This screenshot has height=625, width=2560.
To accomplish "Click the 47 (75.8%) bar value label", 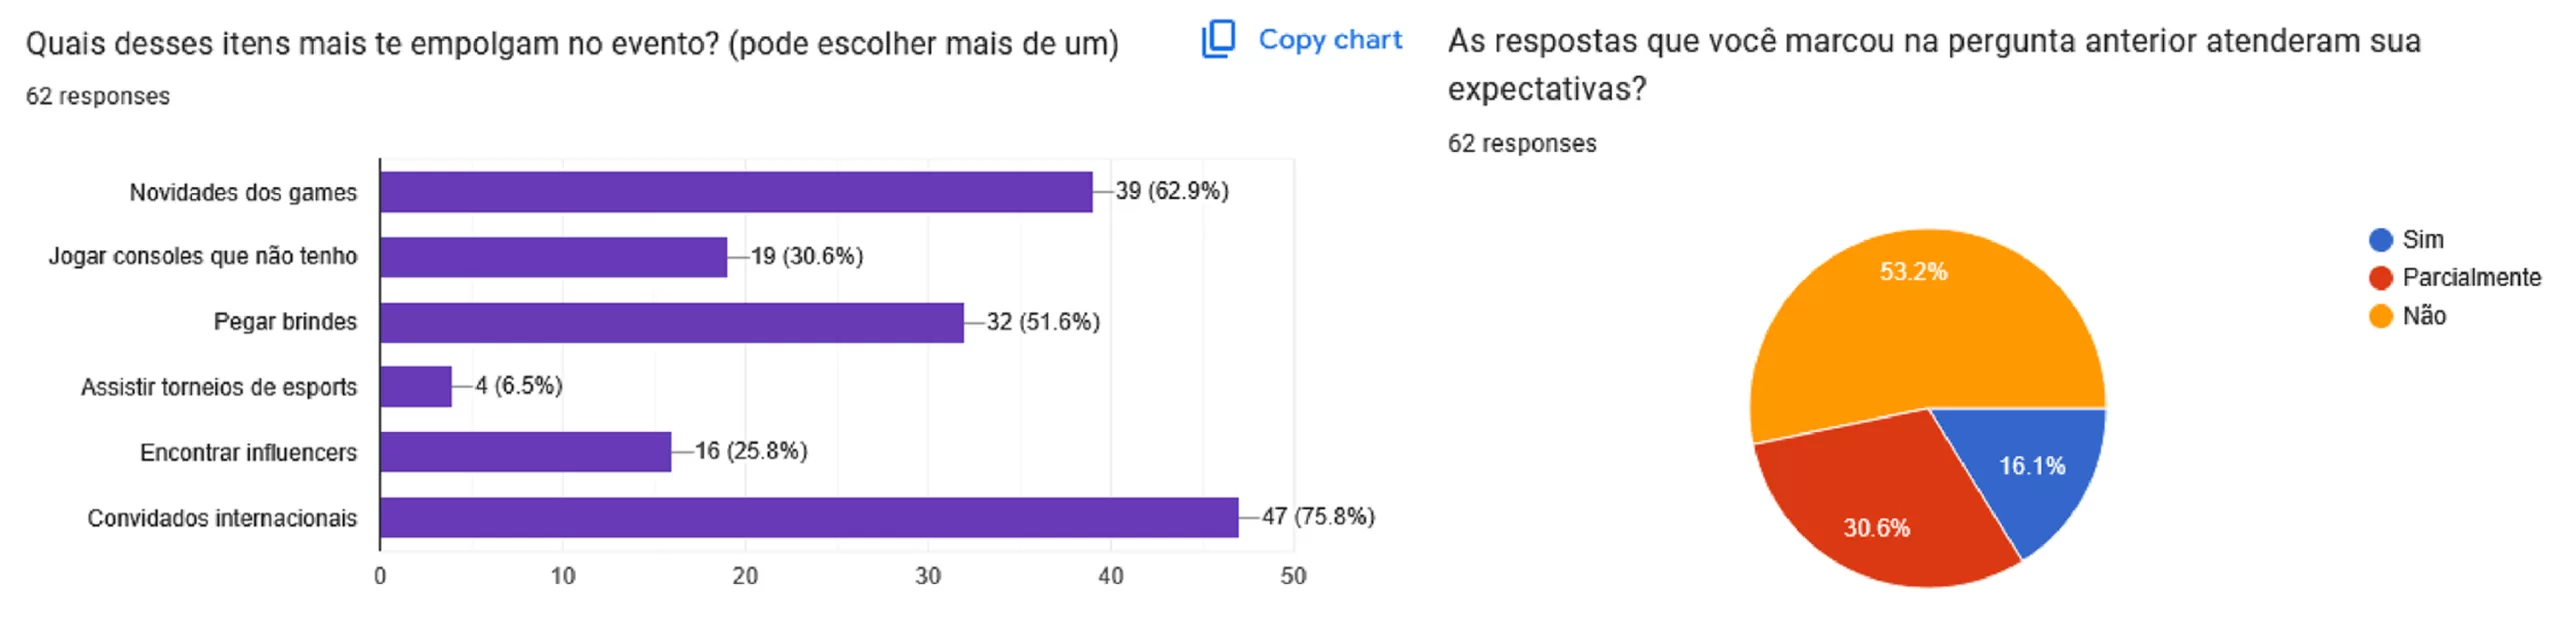I will pyautogui.click(x=1317, y=516).
